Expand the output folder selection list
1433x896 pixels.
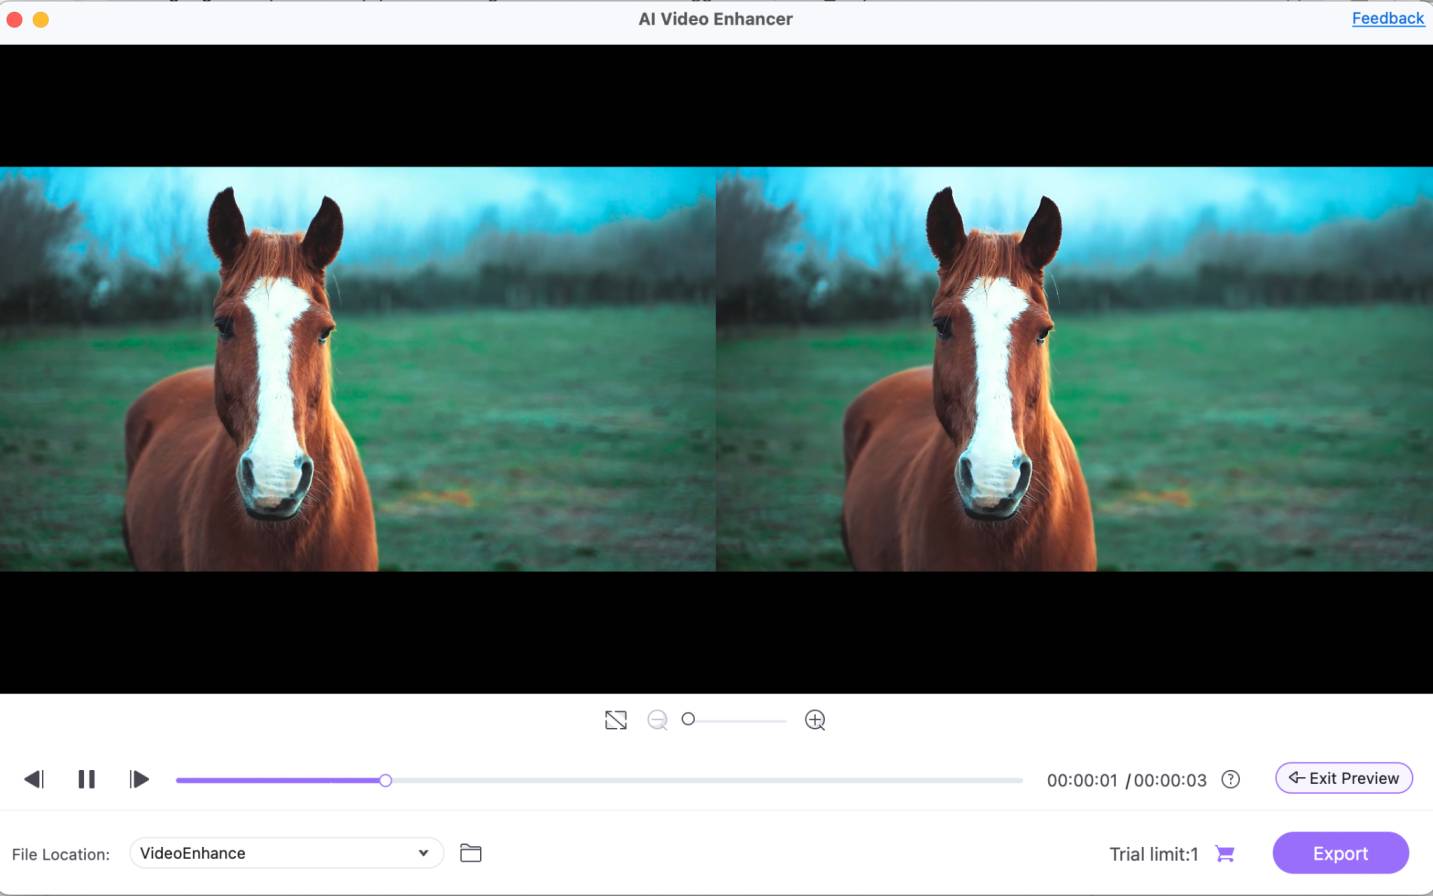[x=424, y=853]
